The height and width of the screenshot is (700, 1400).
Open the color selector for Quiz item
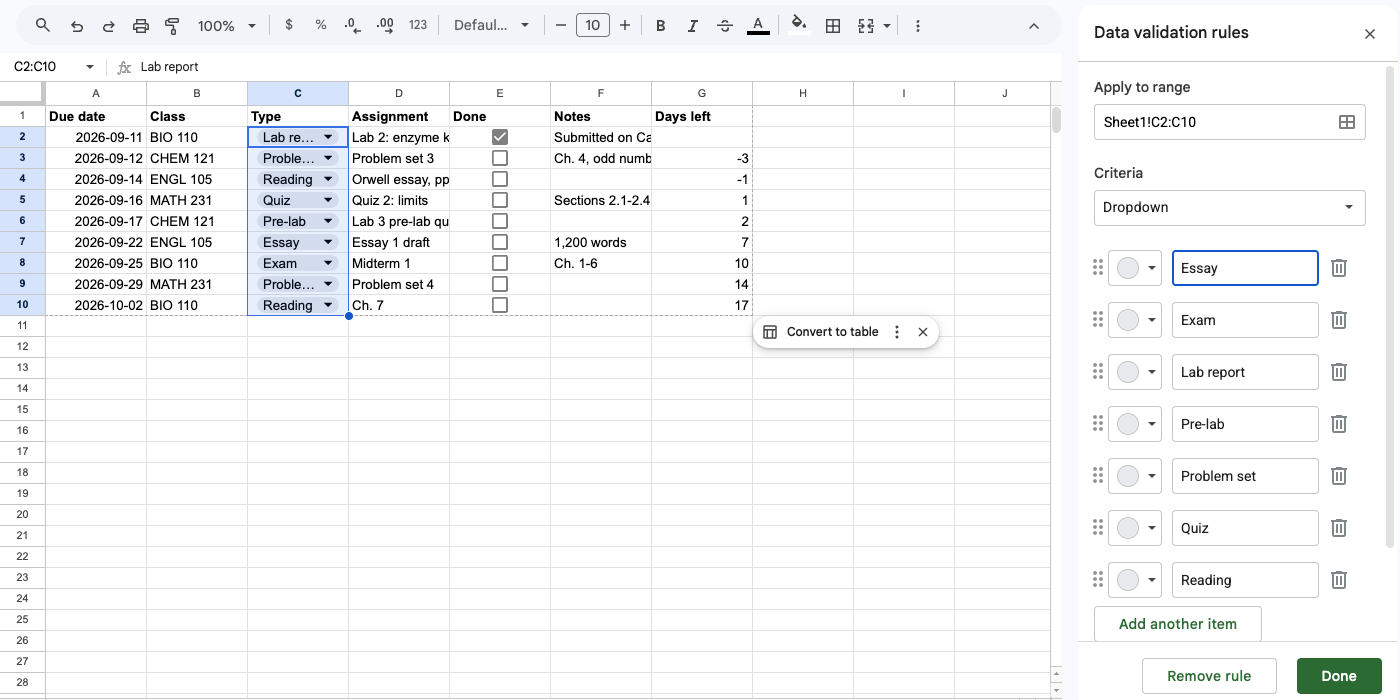(1135, 528)
